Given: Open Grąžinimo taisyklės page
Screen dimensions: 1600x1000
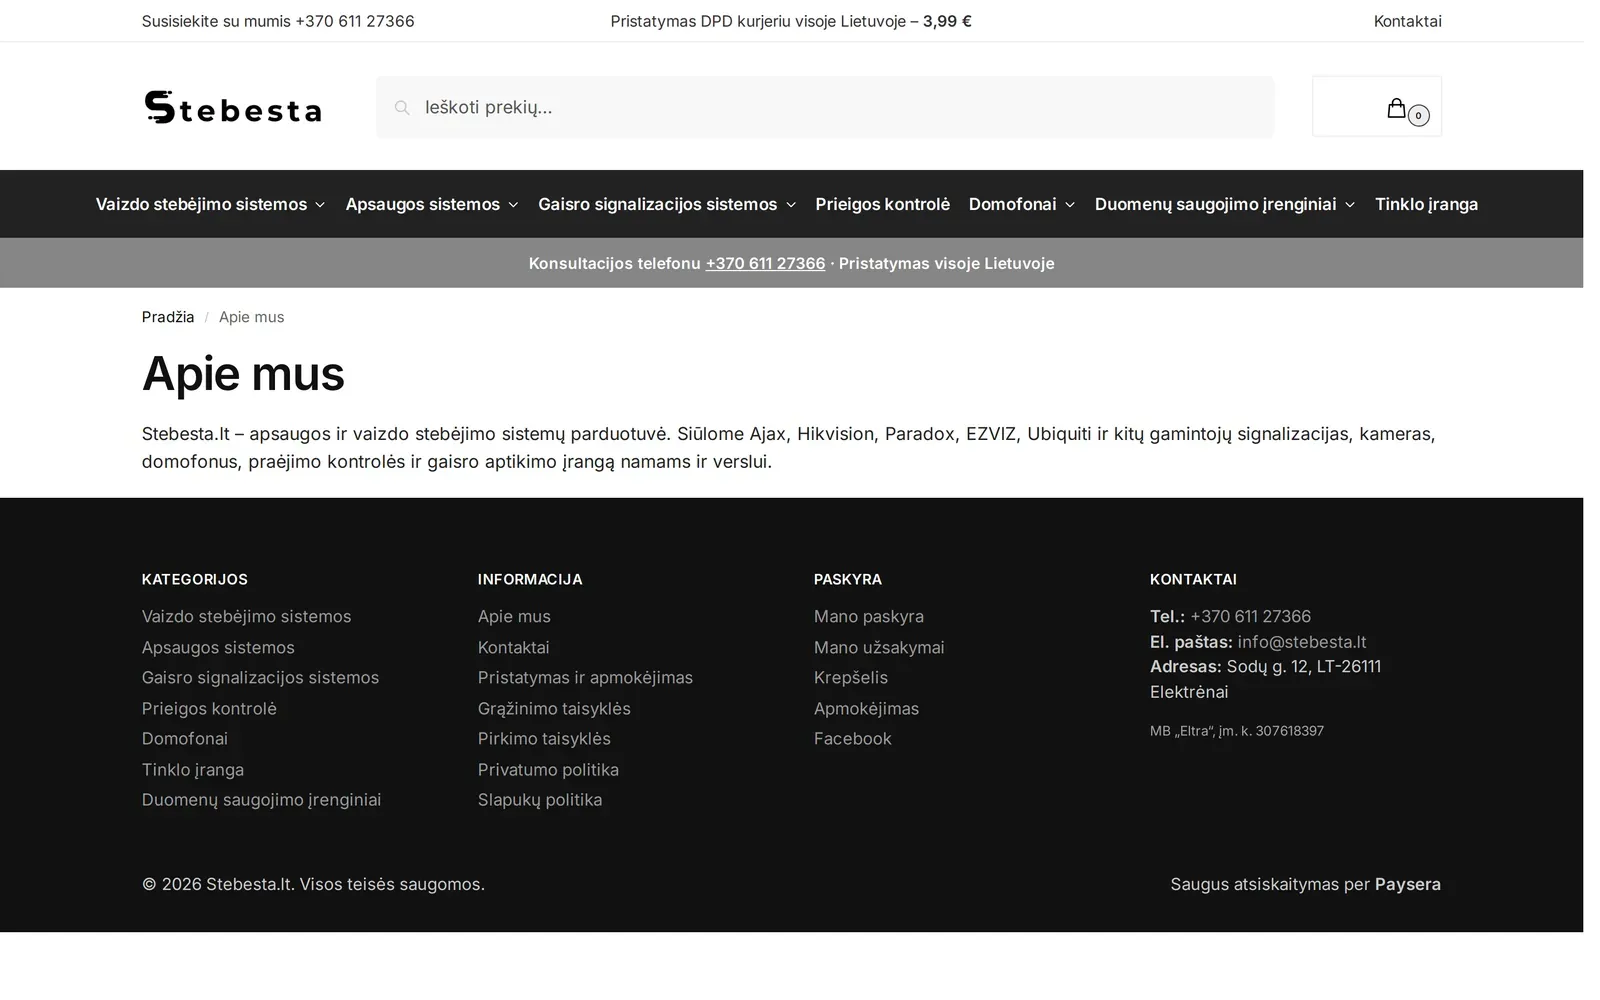Looking at the screenshot, I should pyautogui.click(x=554, y=708).
